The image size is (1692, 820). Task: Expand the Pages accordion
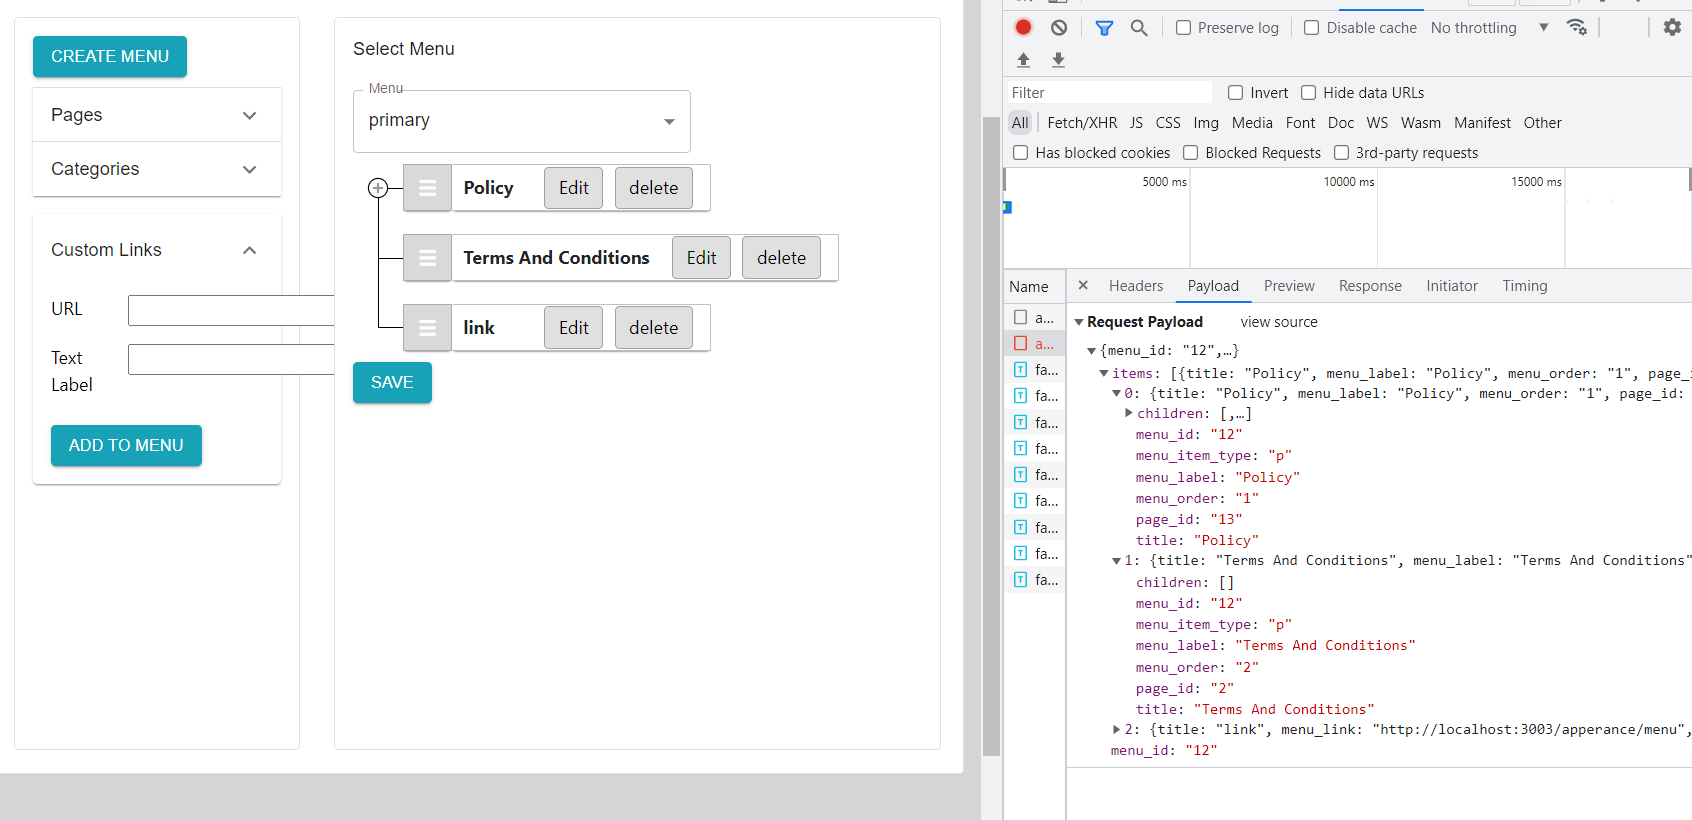pyautogui.click(x=156, y=115)
